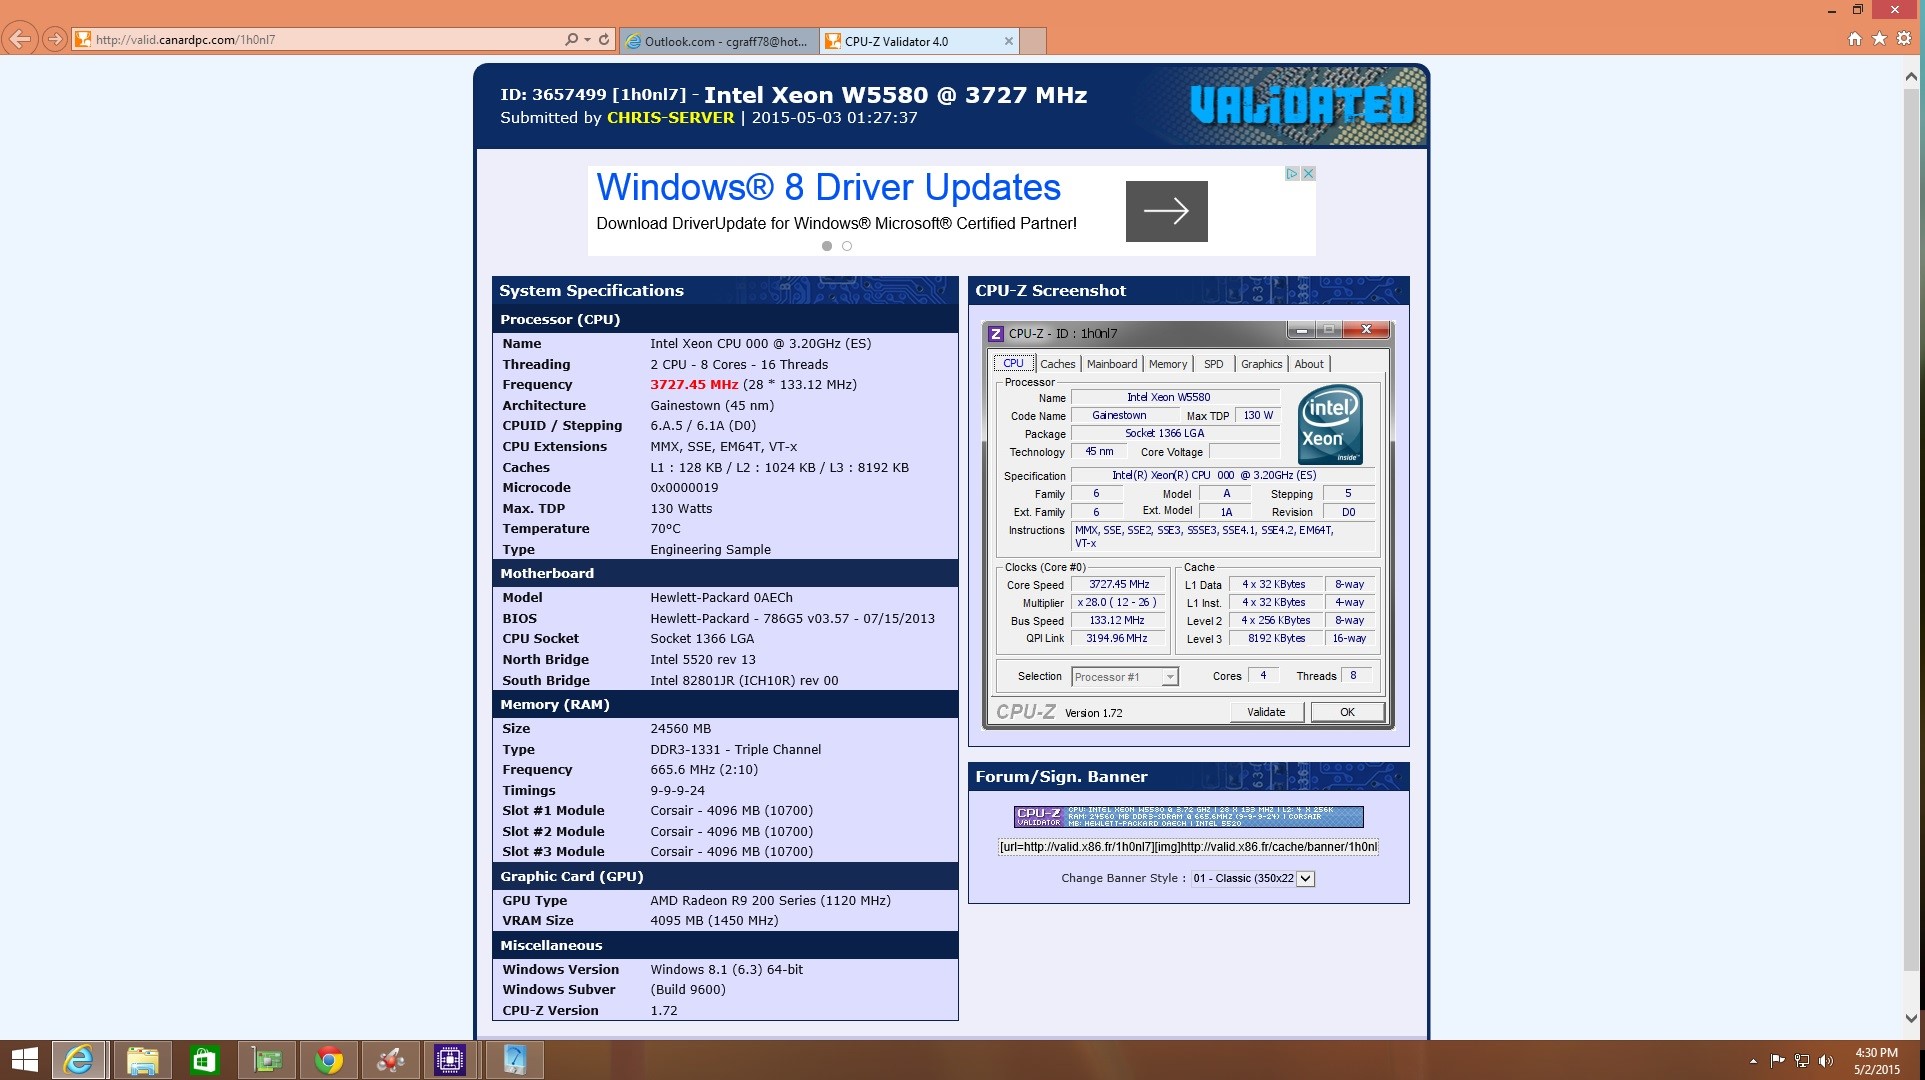Close the advertisement with the X icon
Viewport: 1925px width, 1080px height.
[x=1308, y=174]
